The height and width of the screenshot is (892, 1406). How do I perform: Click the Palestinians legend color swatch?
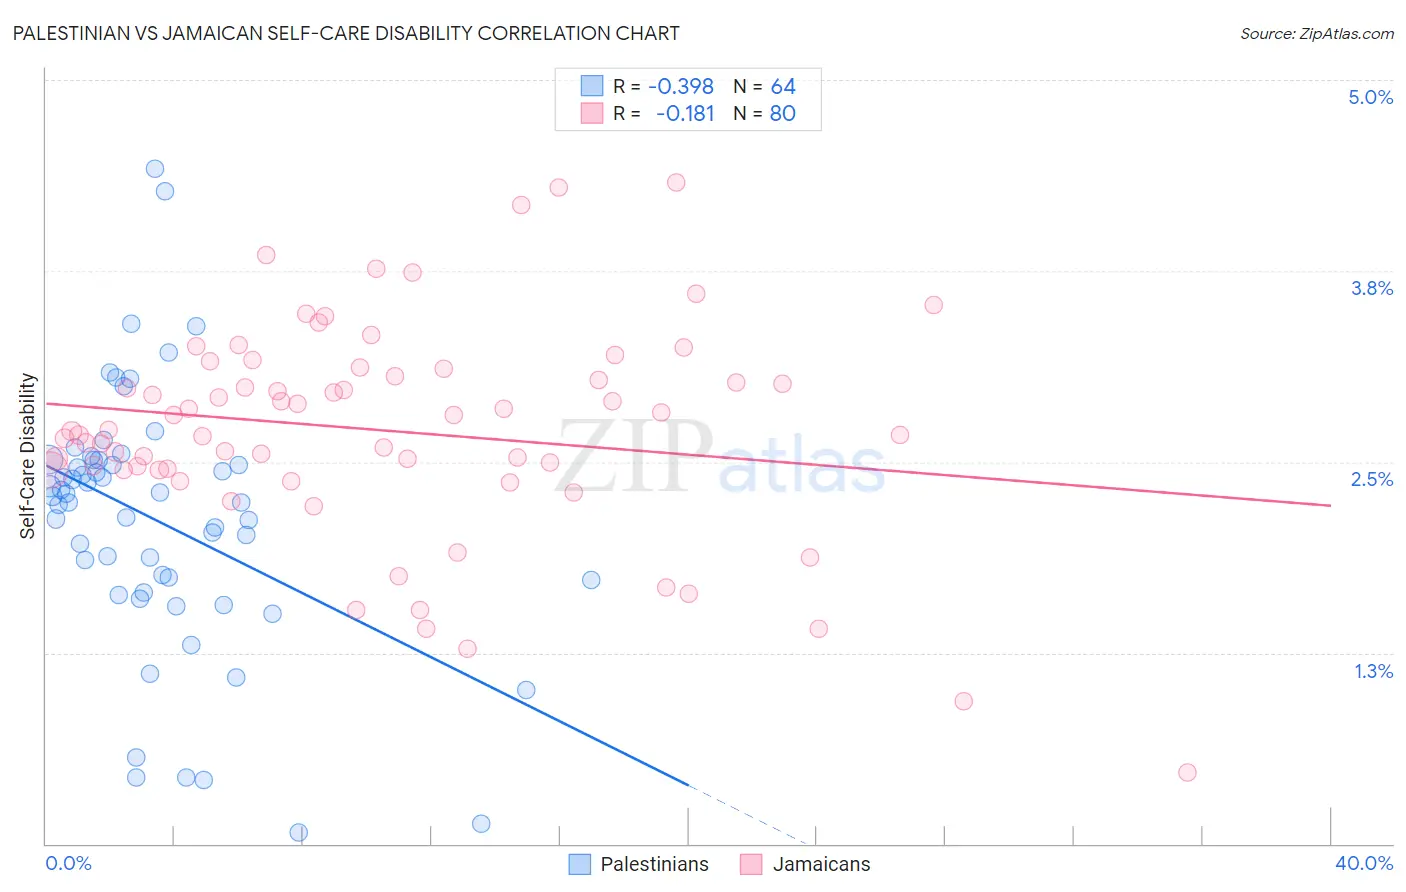tap(580, 864)
